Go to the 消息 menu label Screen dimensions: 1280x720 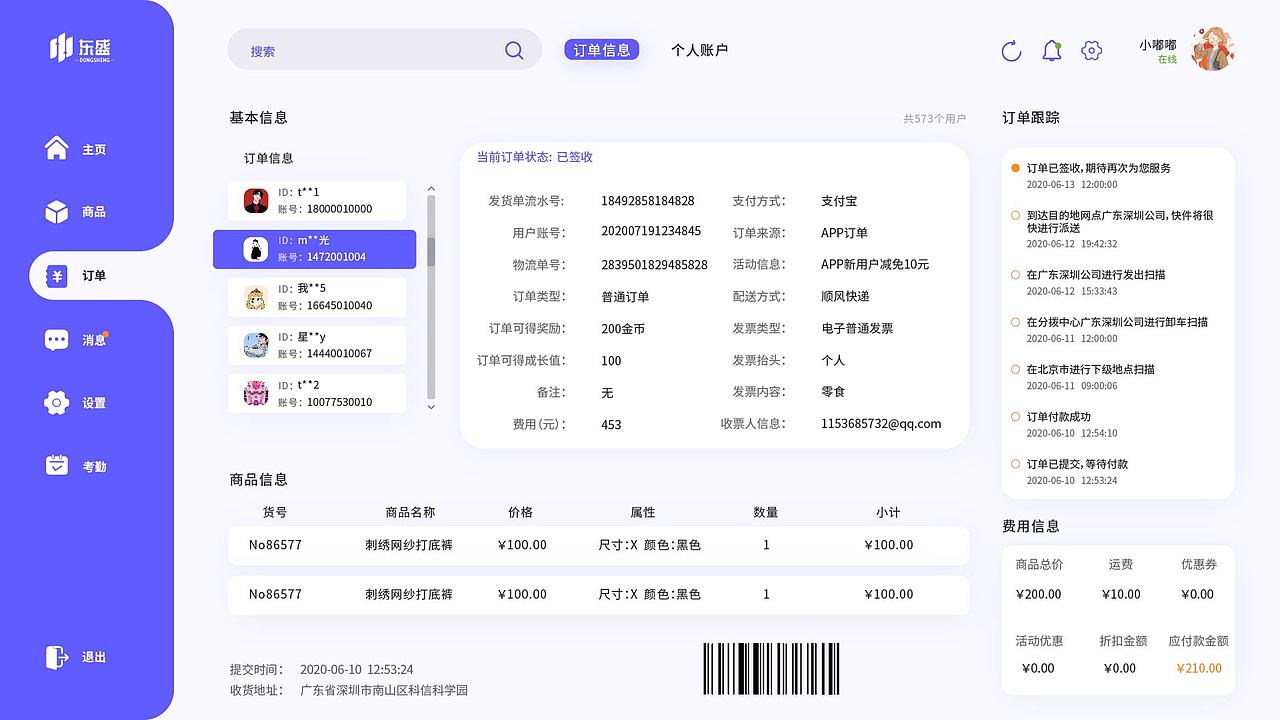tap(94, 340)
